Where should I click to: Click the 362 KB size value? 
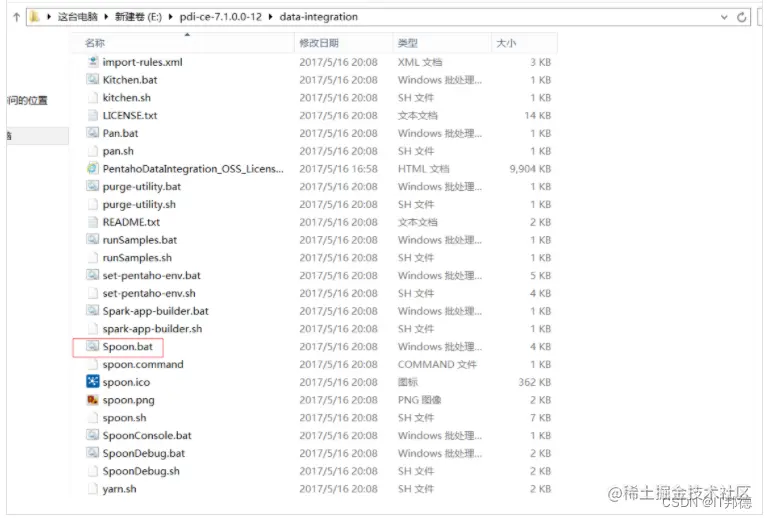tap(535, 382)
